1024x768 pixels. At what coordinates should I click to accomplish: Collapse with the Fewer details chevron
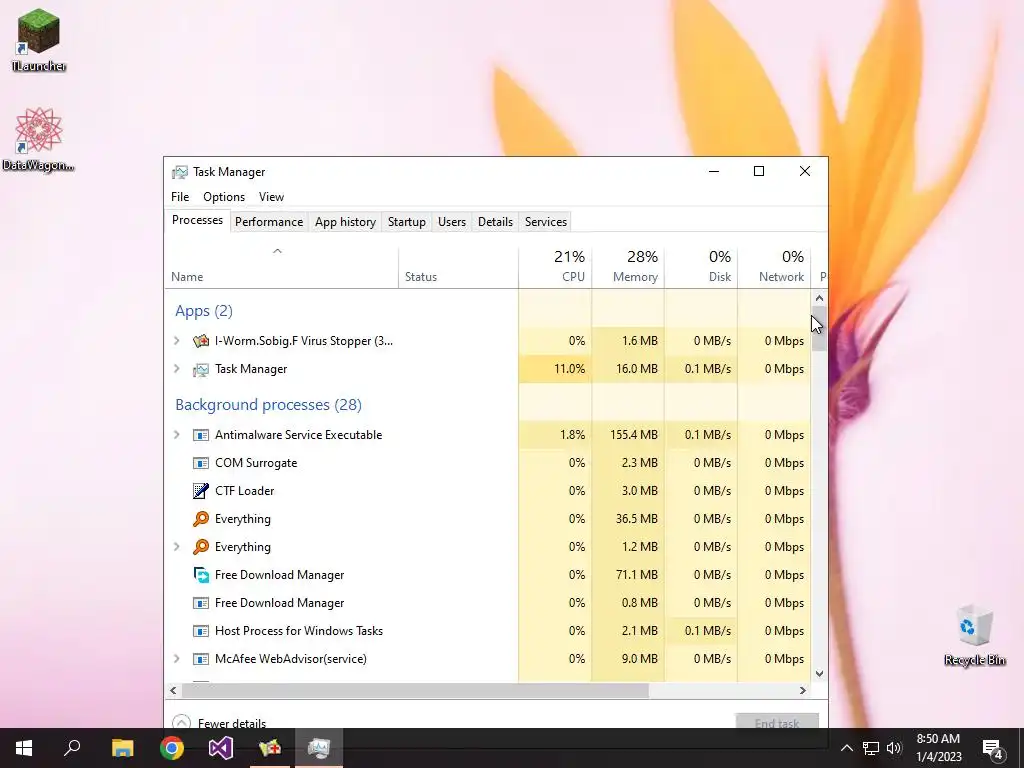(x=182, y=722)
